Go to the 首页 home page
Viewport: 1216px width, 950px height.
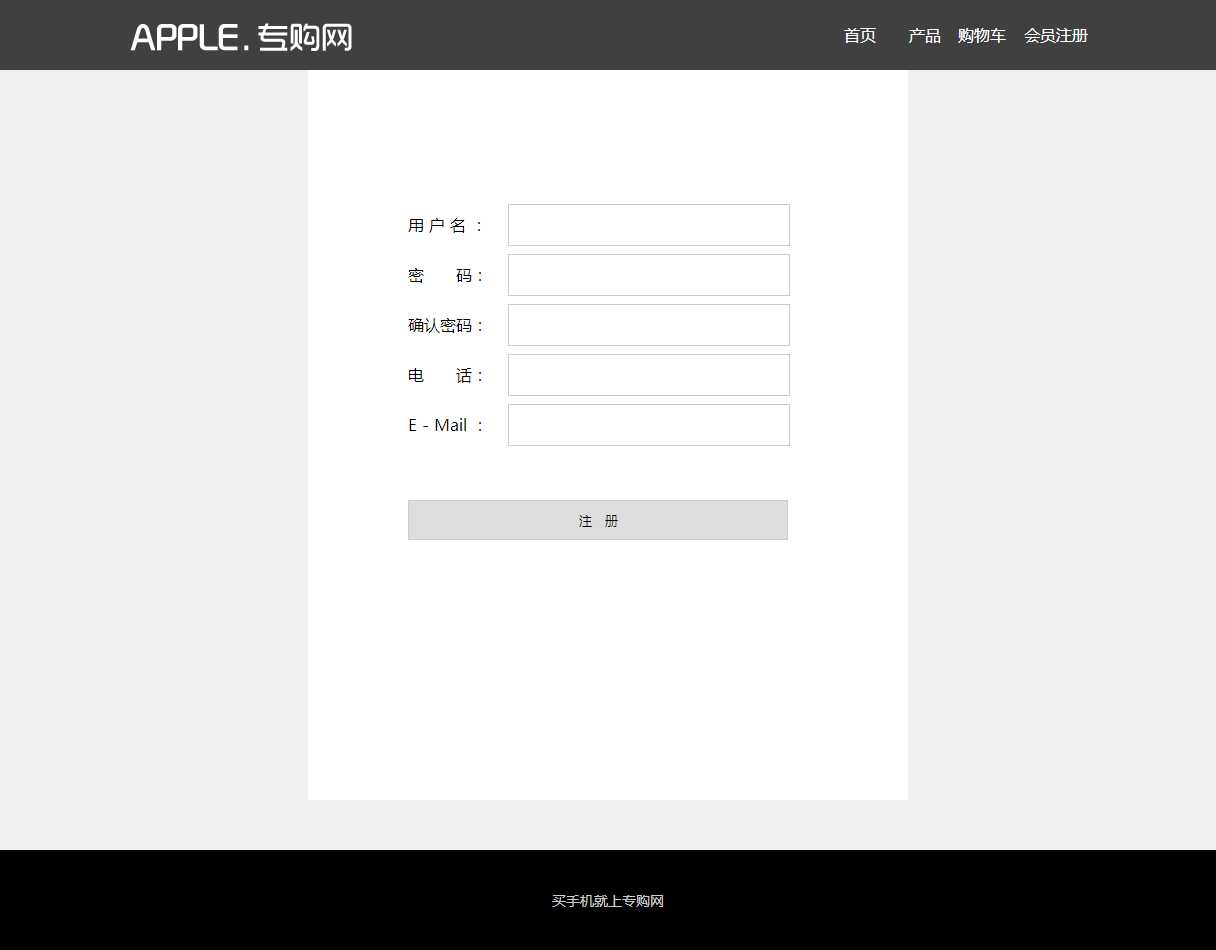click(x=859, y=36)
